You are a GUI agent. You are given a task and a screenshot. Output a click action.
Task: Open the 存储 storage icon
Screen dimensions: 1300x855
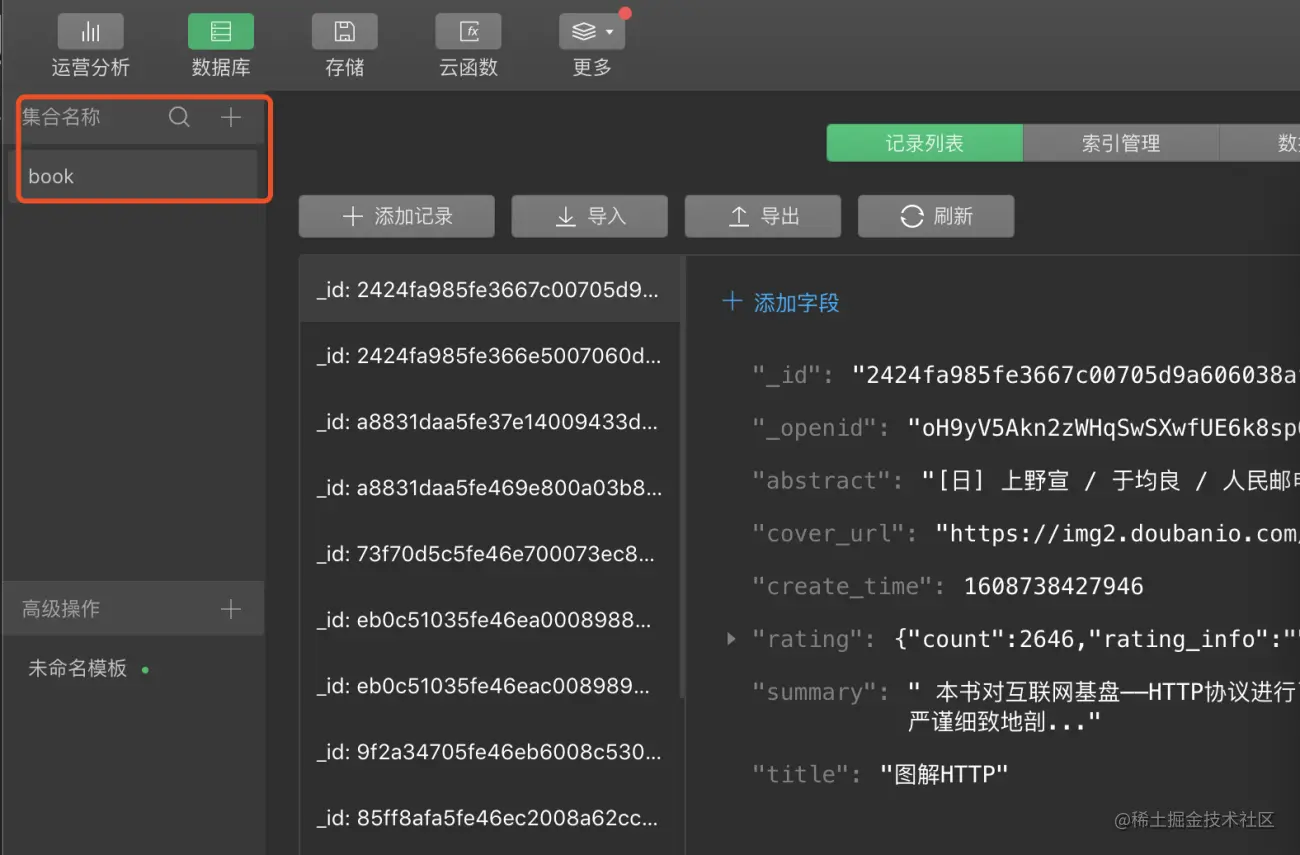click(x=345, y=32)
